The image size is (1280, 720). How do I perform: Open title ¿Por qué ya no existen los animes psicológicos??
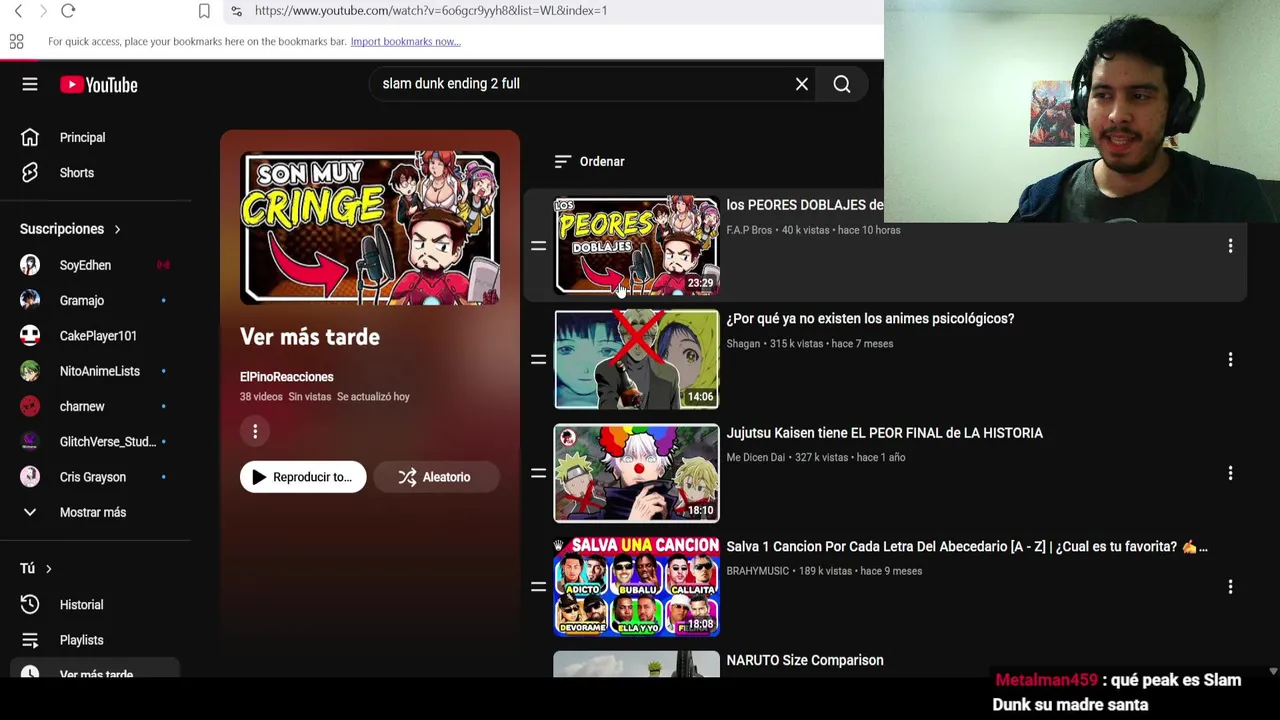(870, 319)
